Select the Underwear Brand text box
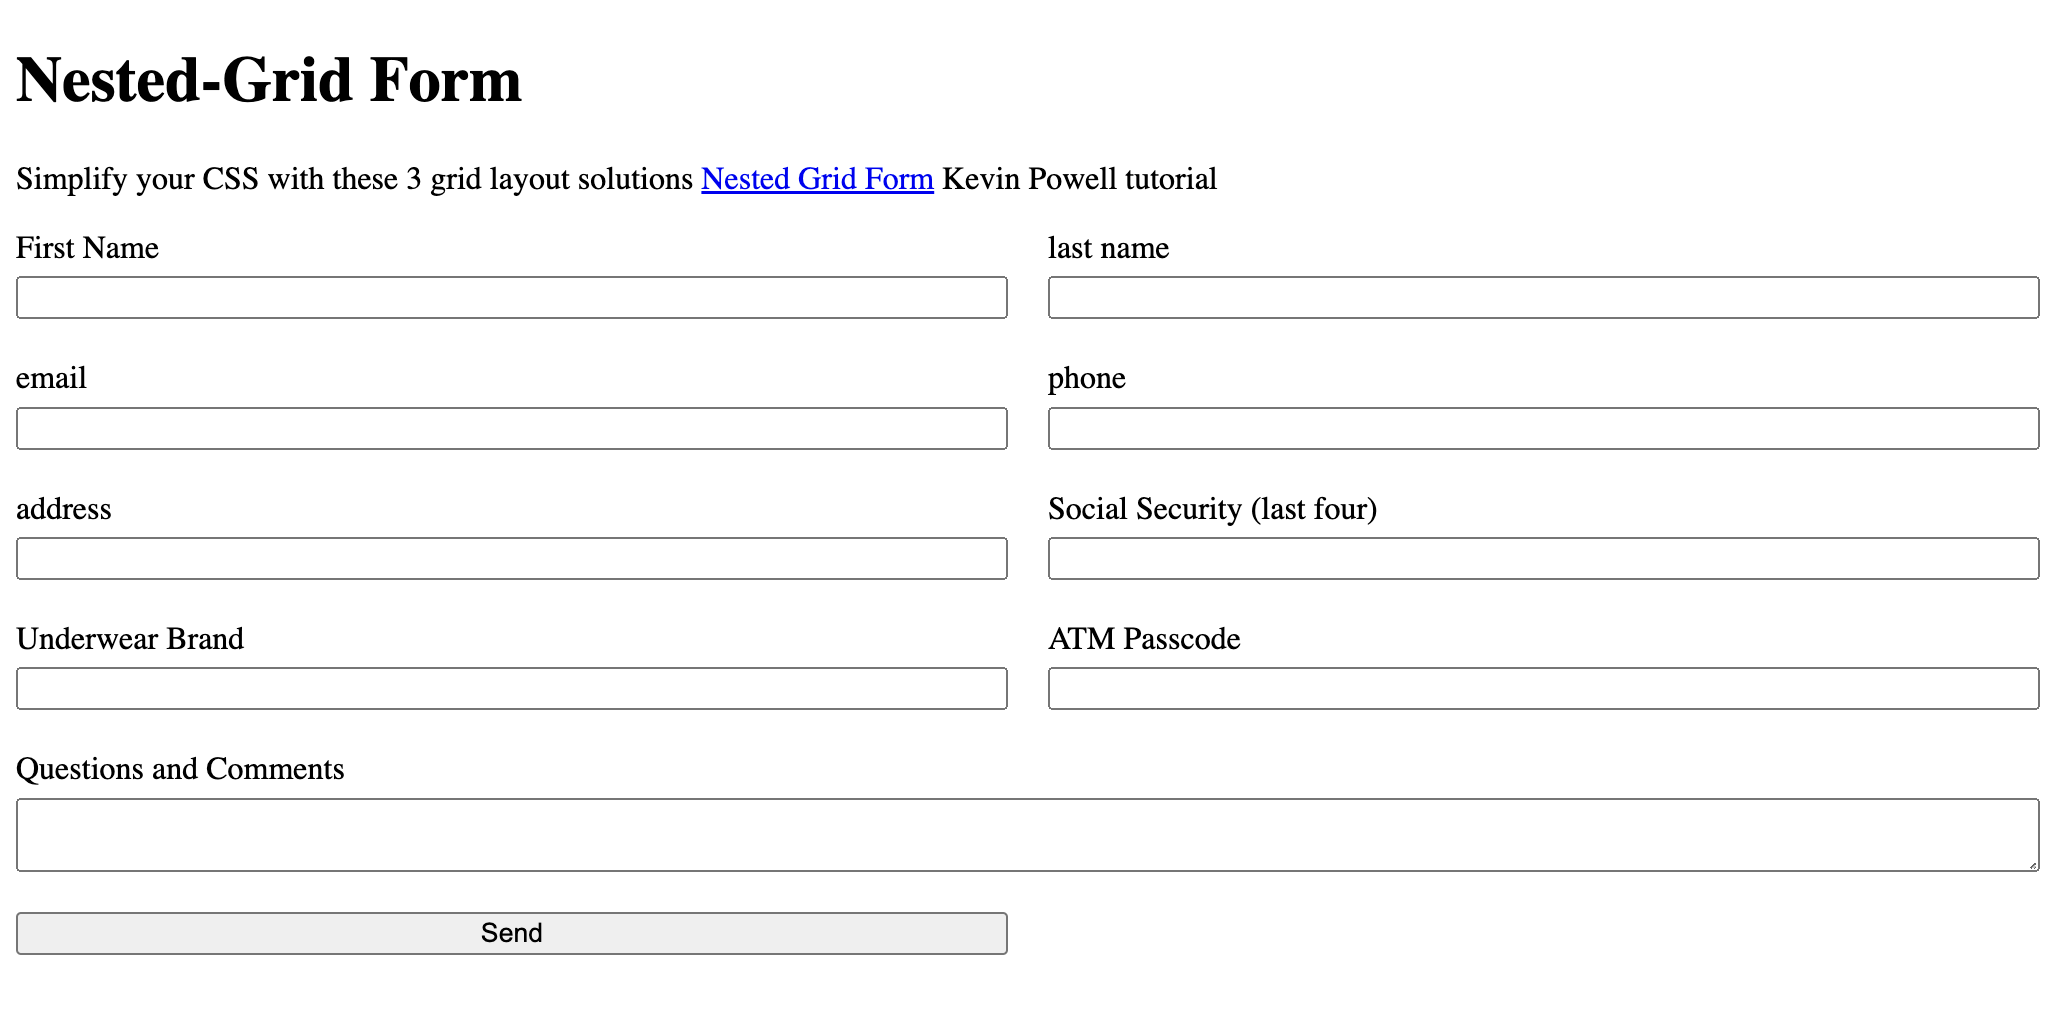The width and height of the screenshot is (2056, 1014). coord(511,689)
